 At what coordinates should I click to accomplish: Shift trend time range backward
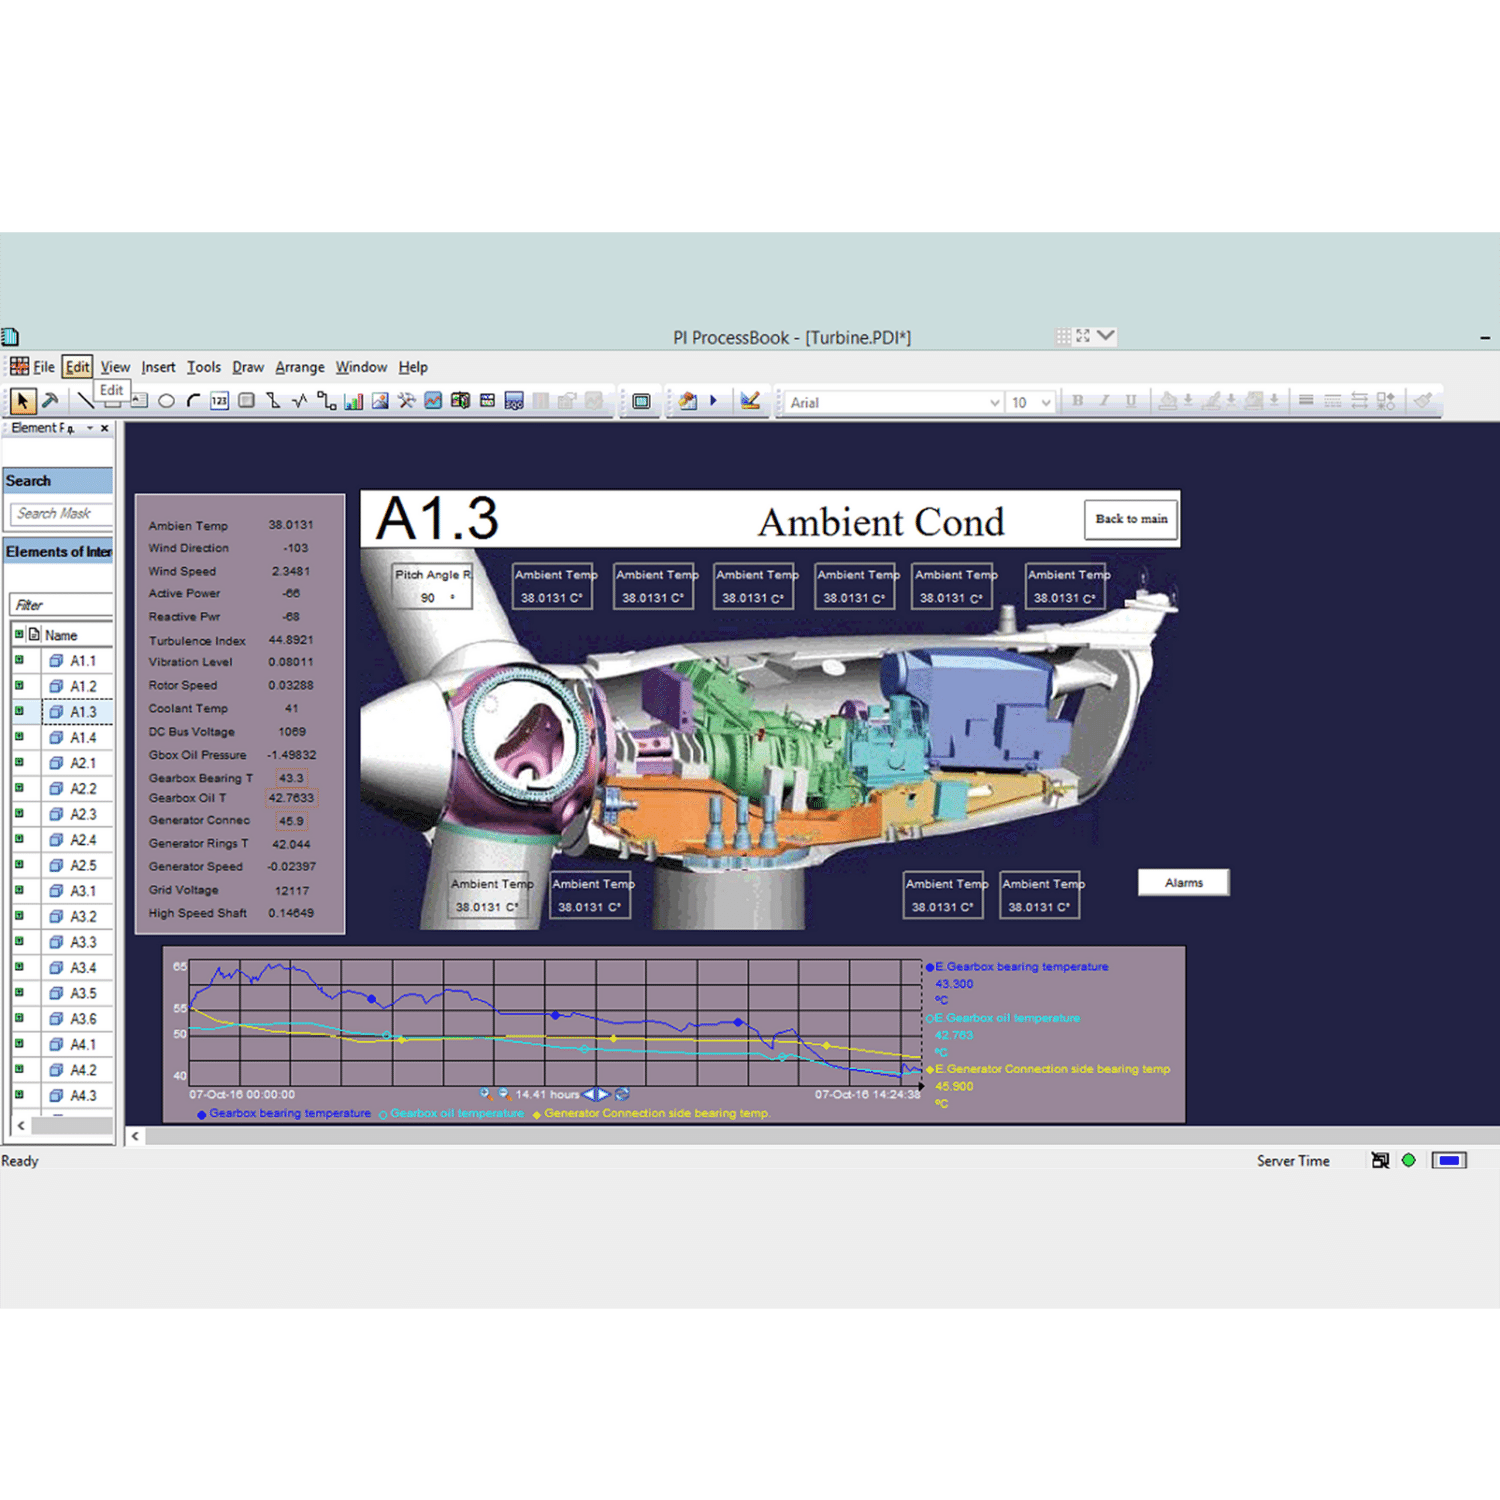pyautogui.click(x=589, y=1094)
